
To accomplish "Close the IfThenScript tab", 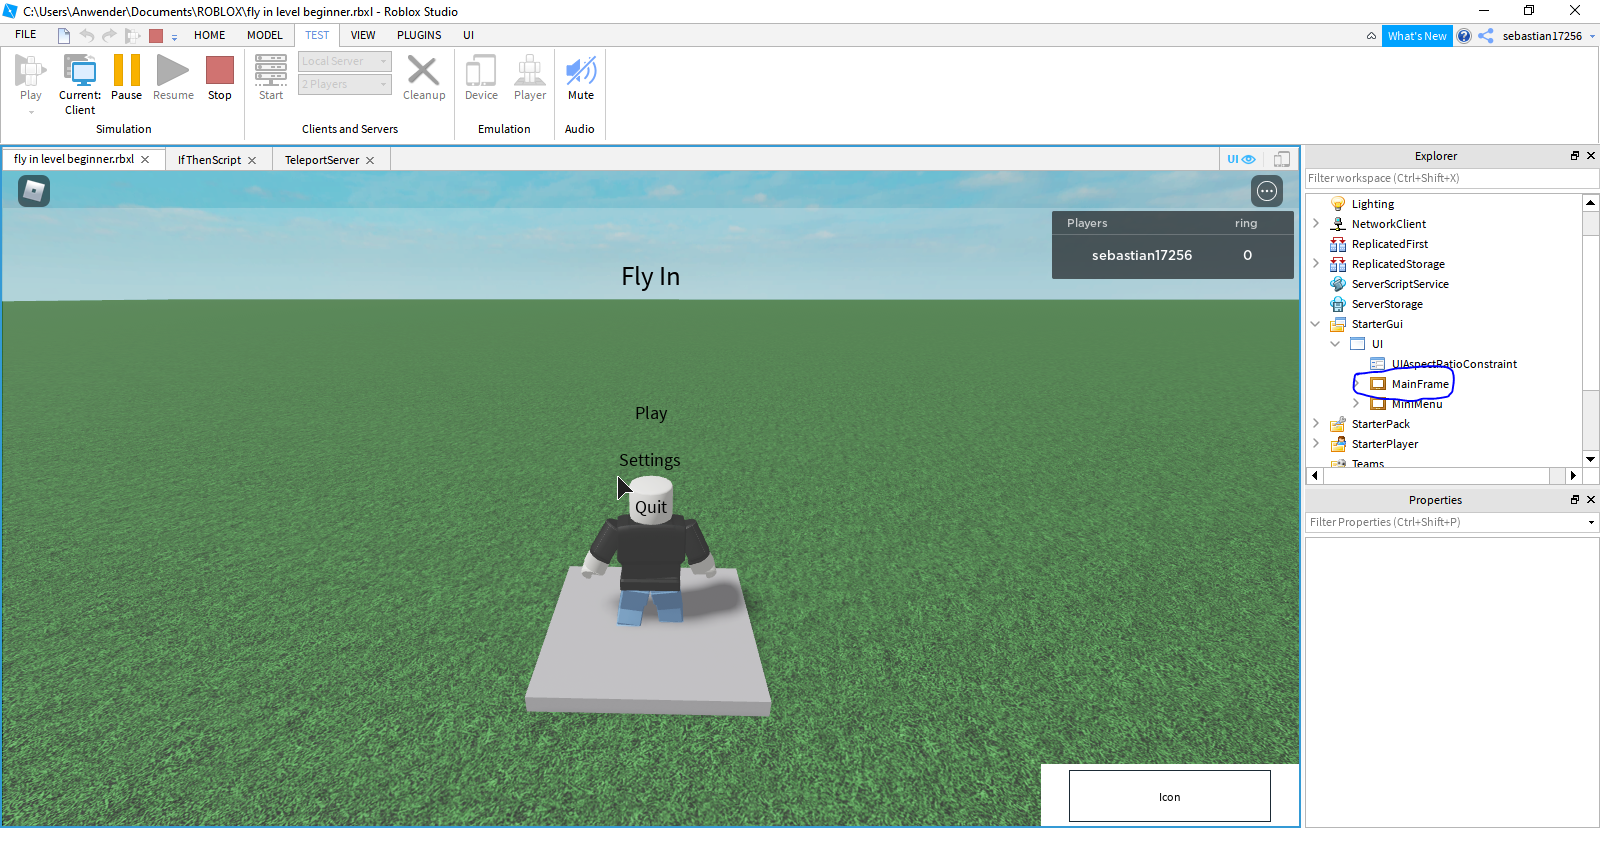I will click(252, 160).
